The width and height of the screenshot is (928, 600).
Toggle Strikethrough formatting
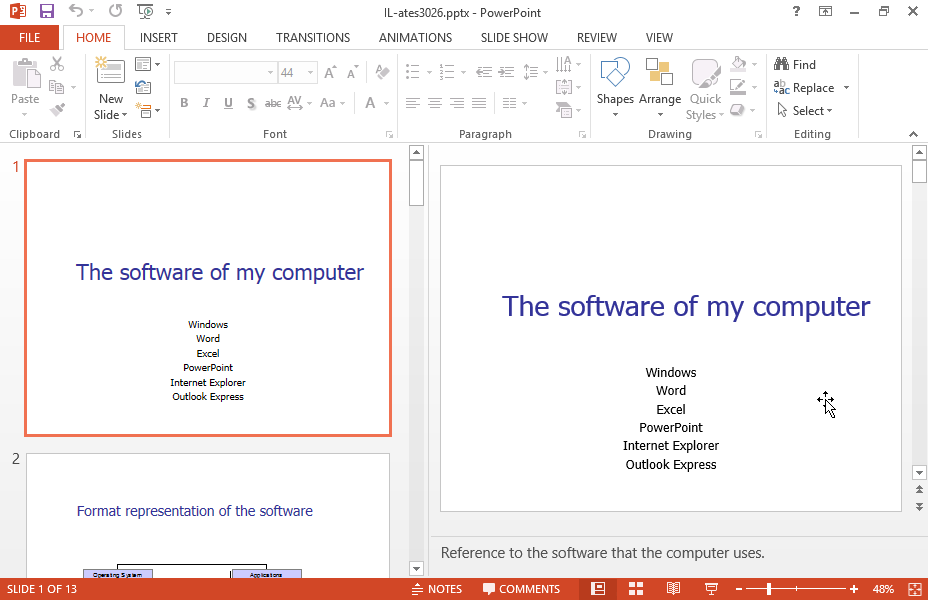[x=273, y=103]
